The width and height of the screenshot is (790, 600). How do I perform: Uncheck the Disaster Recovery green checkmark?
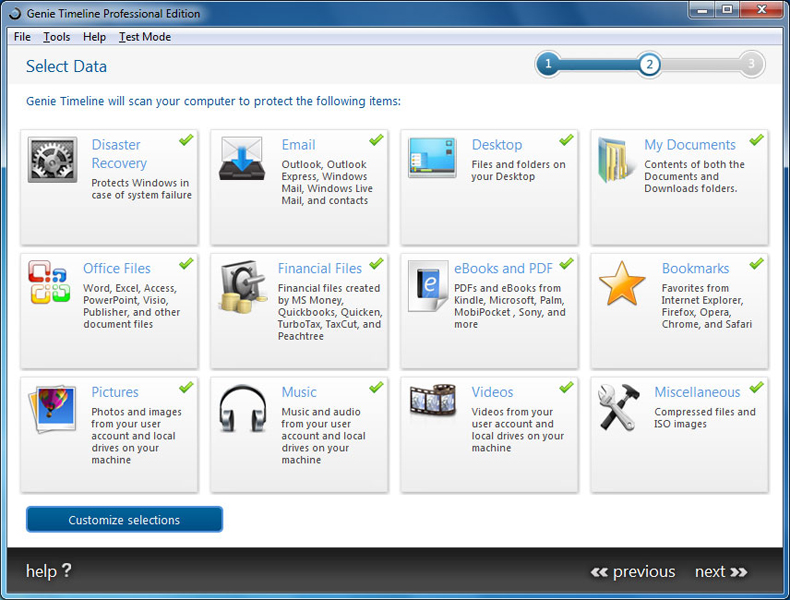186,140
